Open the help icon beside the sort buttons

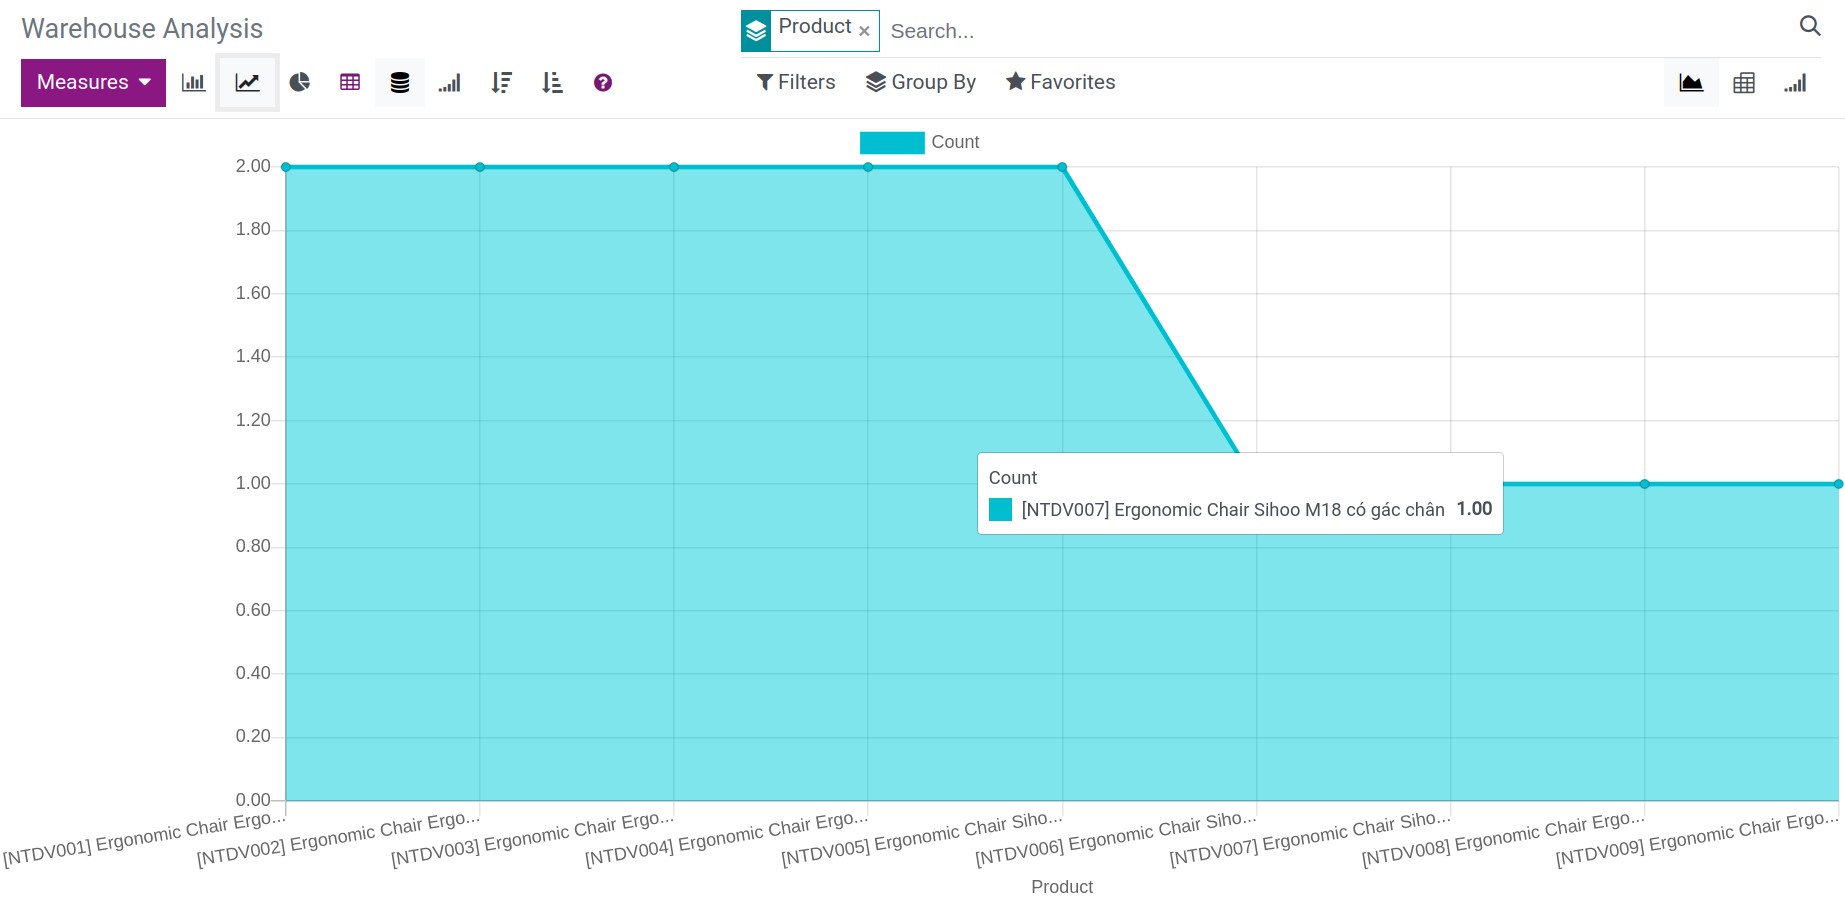pyautogui.click(x=602, y=82)
